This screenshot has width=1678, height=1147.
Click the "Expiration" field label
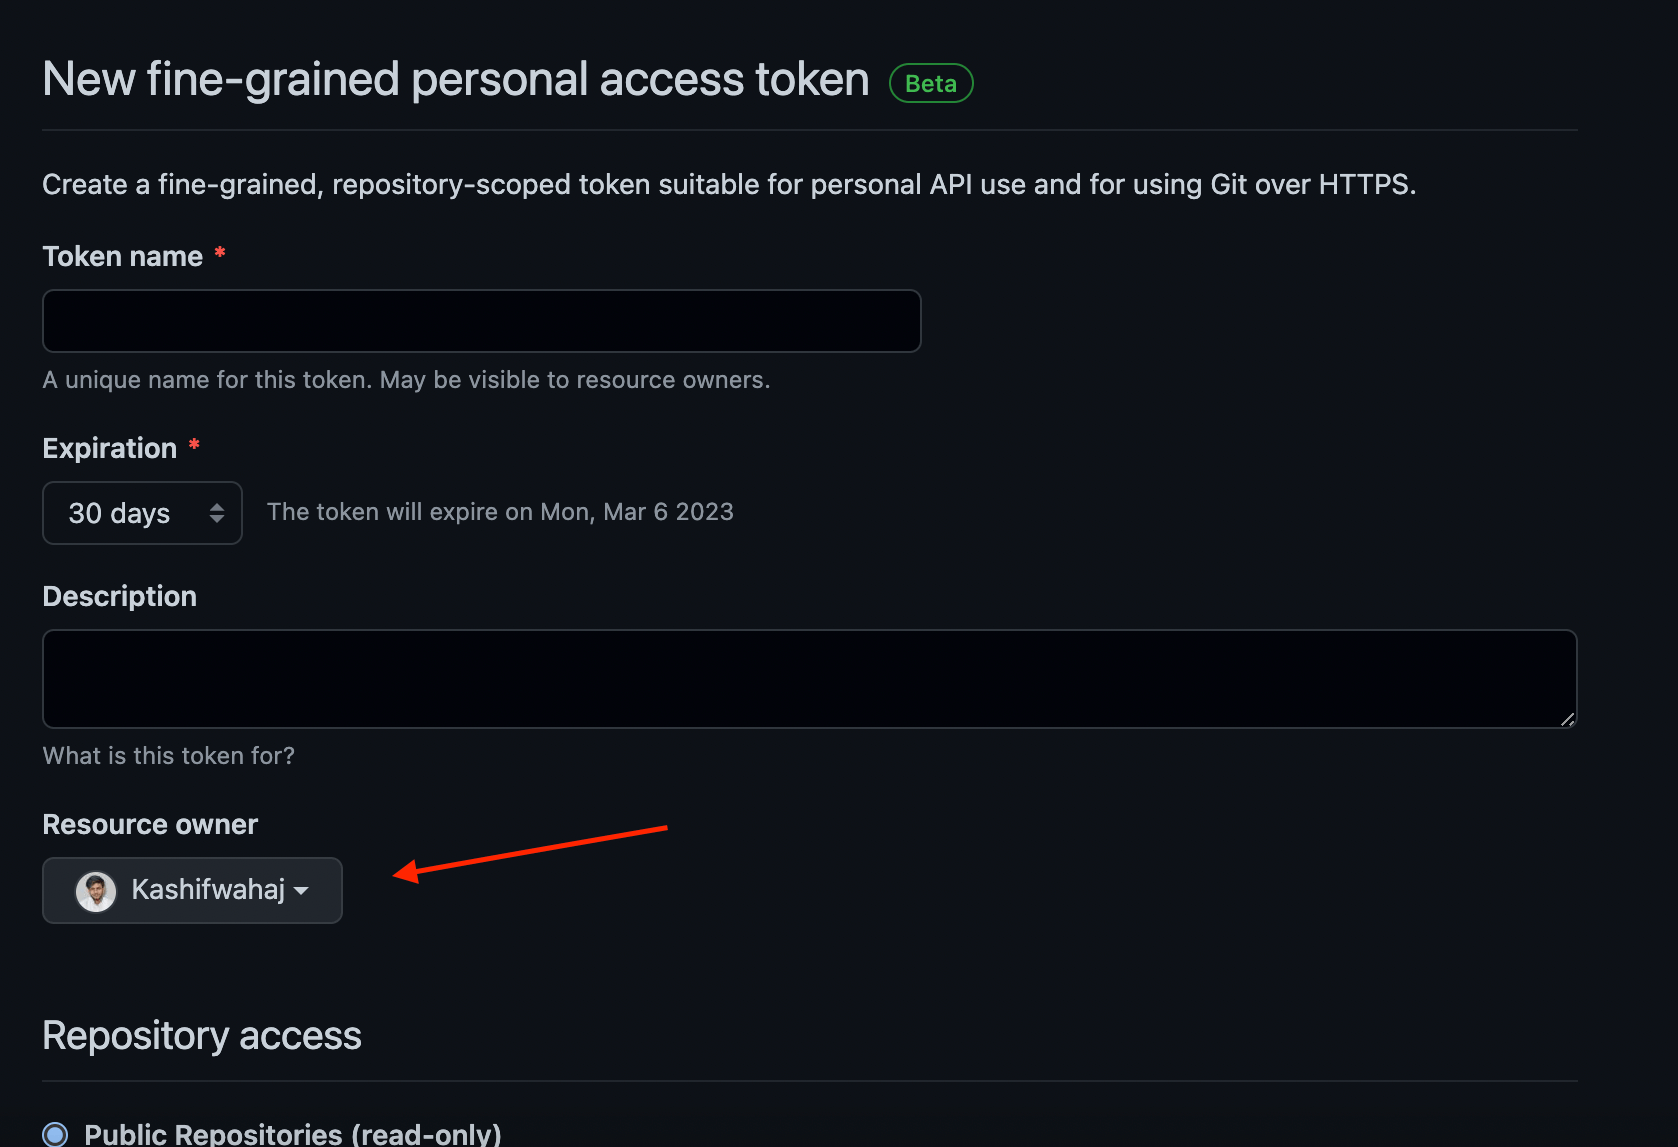click(x=110, y=448)
